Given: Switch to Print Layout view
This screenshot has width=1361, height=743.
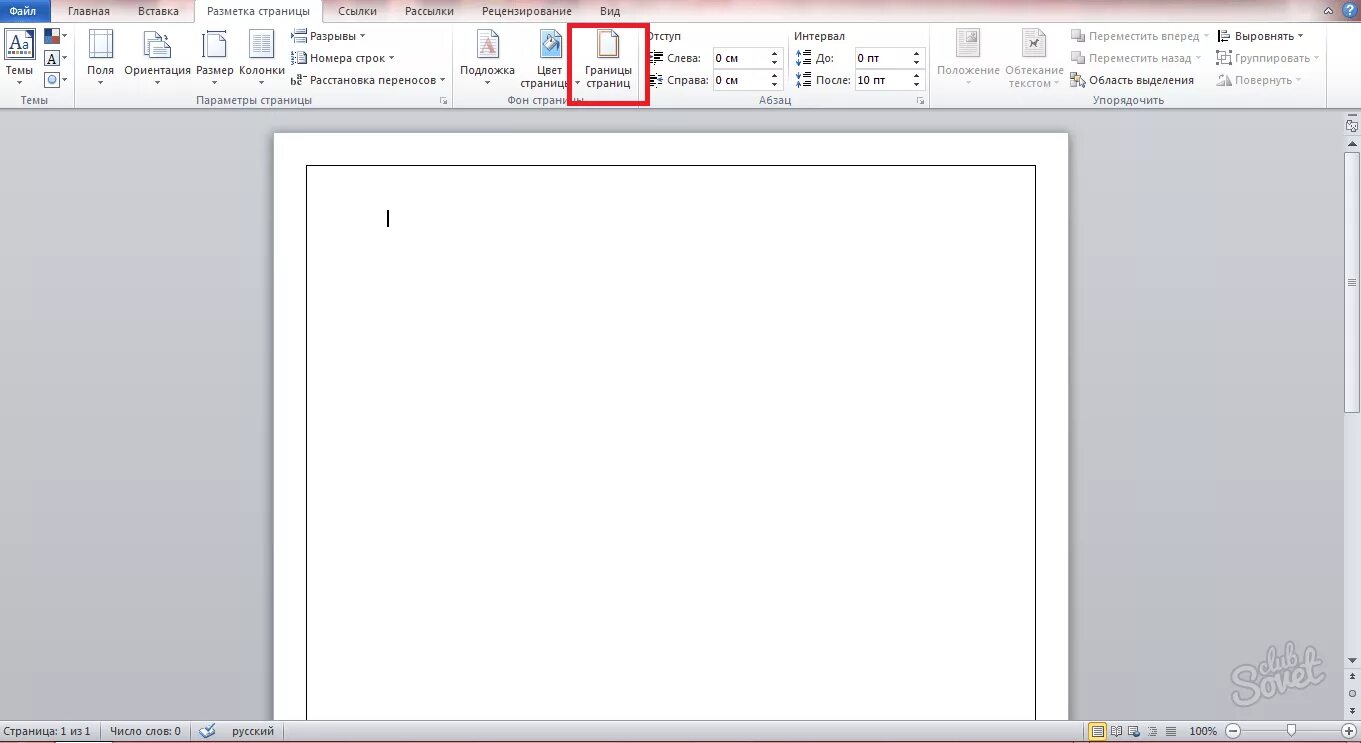Looking at the screenshot, I should click(1098, 731).
